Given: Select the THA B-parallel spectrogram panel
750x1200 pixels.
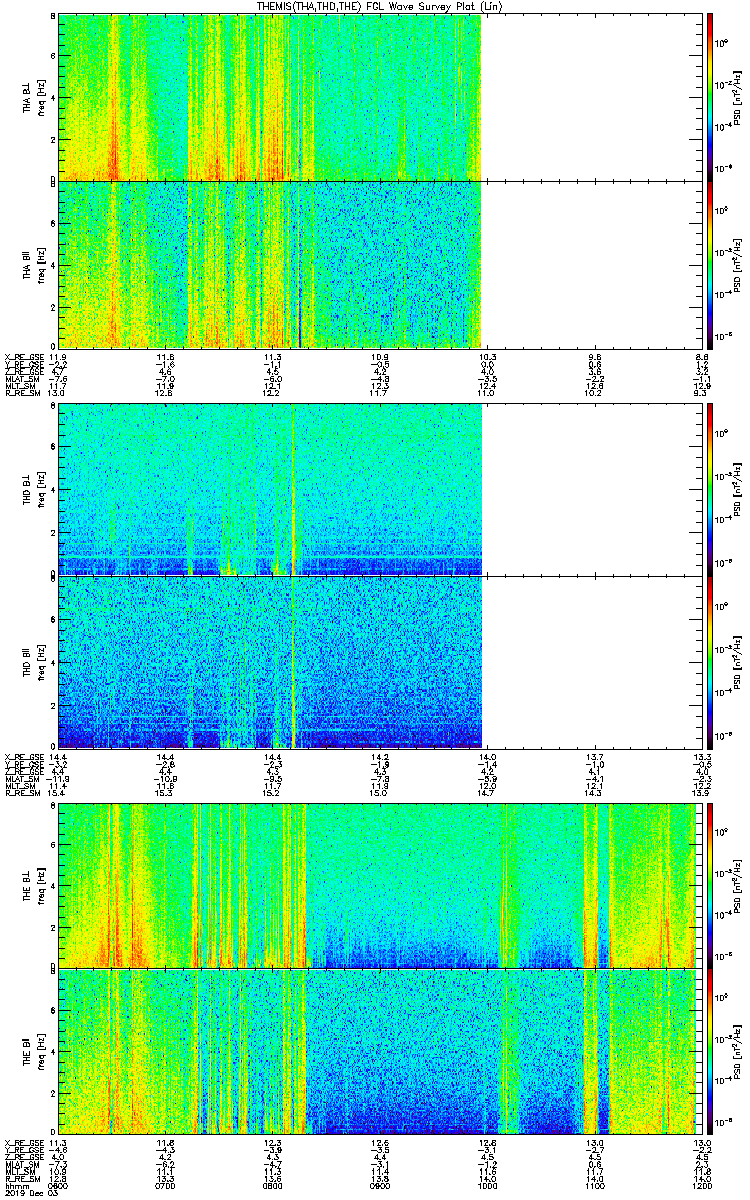Looking at the screenshot, I should [x=380, y=264].
